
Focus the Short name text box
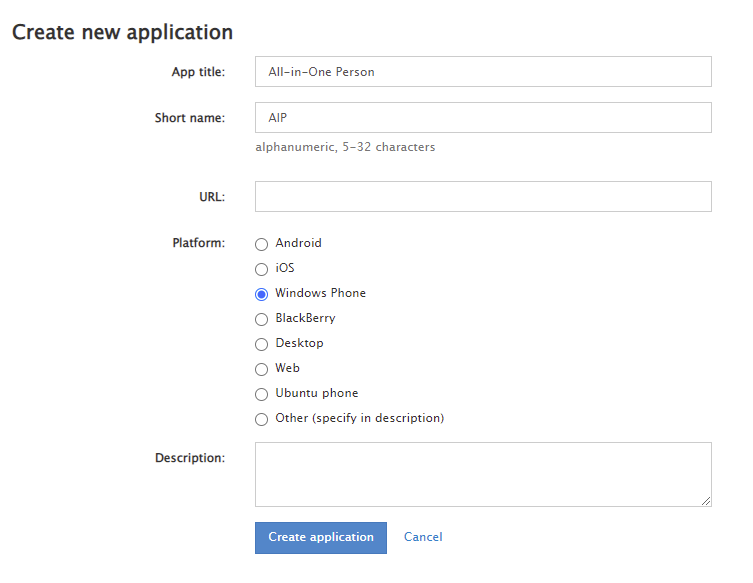[483, 118]
